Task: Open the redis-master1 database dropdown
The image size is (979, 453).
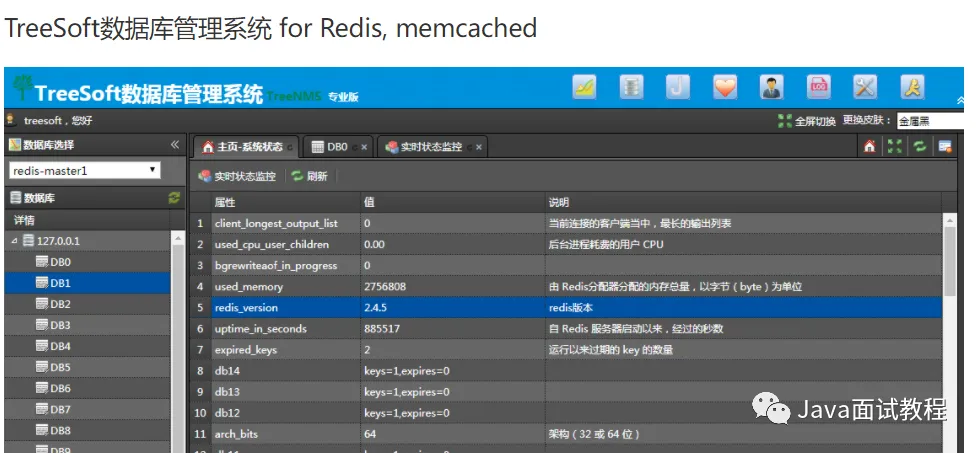Action: (85, 170)
